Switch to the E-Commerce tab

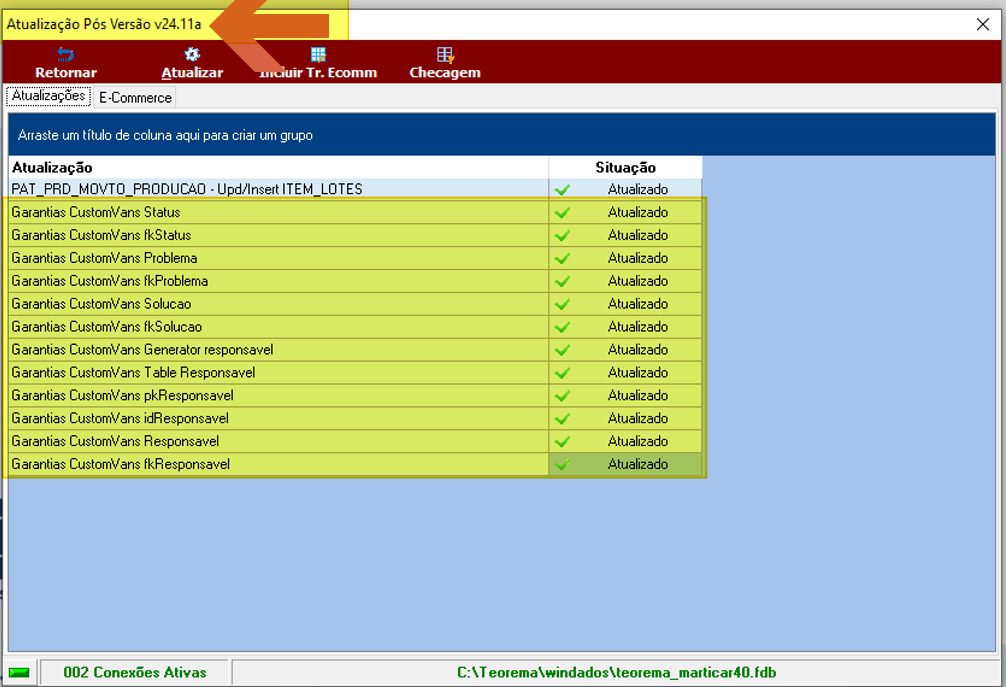pos(135,98)
